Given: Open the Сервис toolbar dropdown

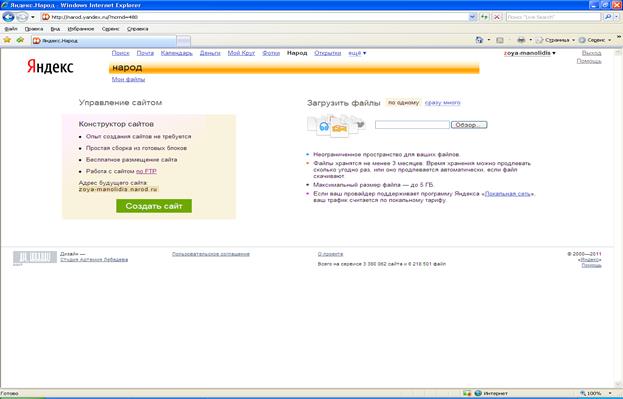Looking at the screenshot, I should coord(595,40).
